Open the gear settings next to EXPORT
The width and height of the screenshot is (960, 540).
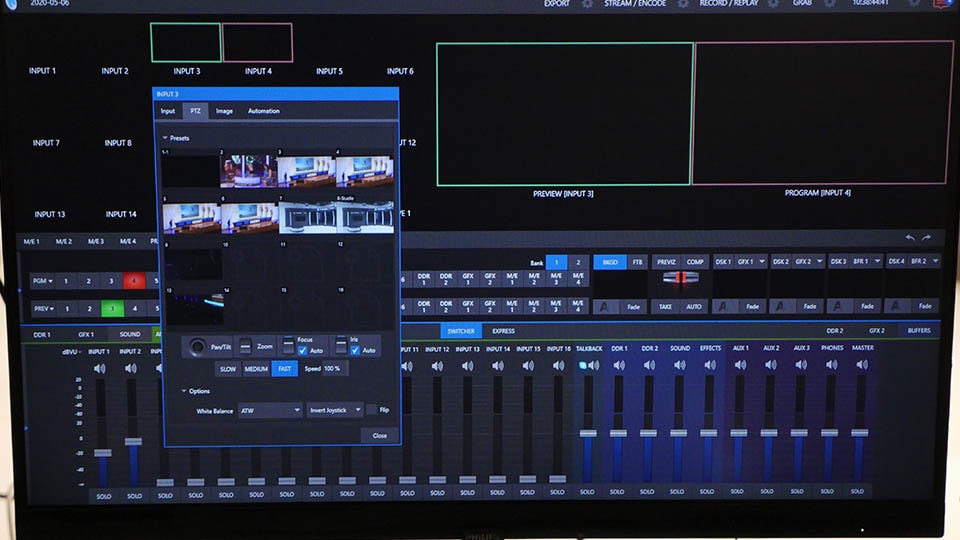(587, 4)
